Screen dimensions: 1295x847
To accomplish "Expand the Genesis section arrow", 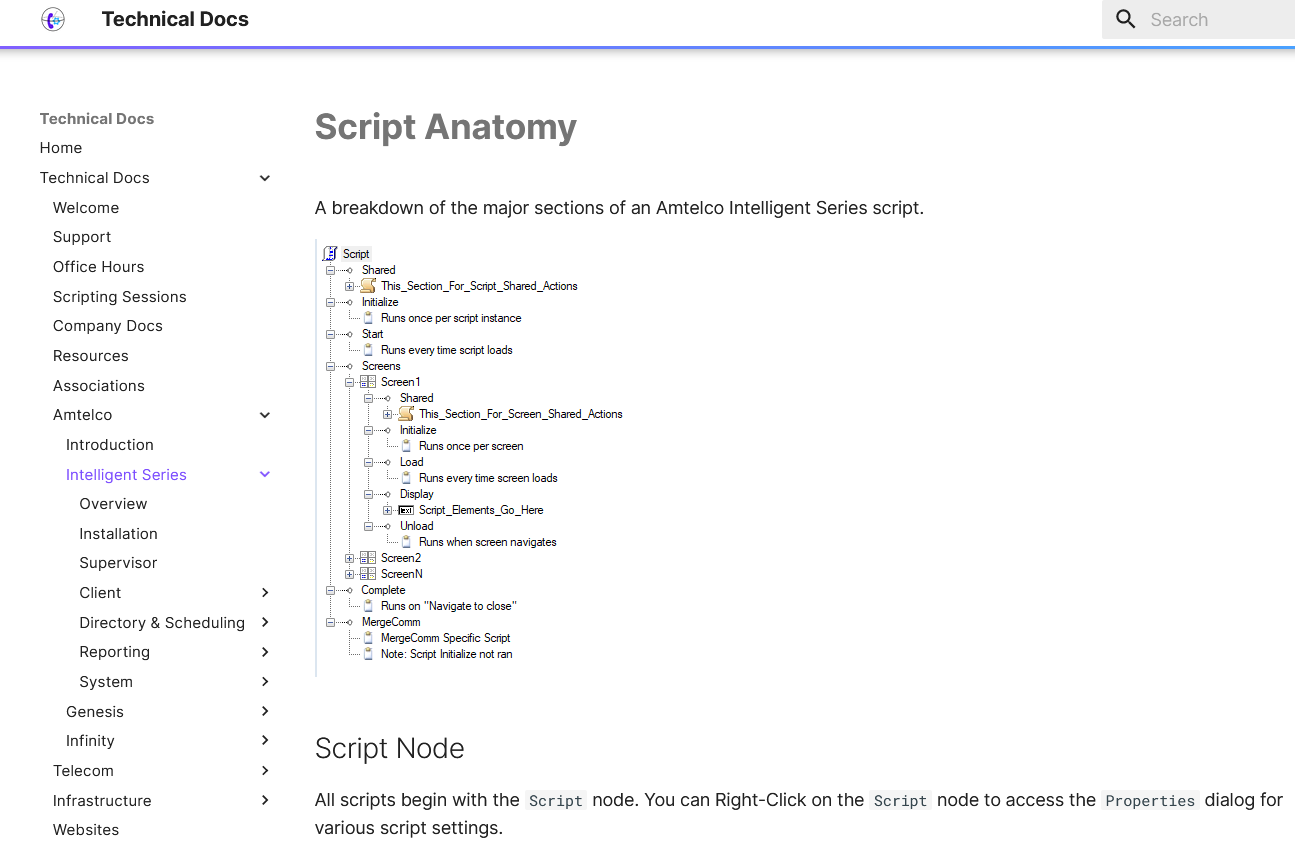I will (265, 711).
